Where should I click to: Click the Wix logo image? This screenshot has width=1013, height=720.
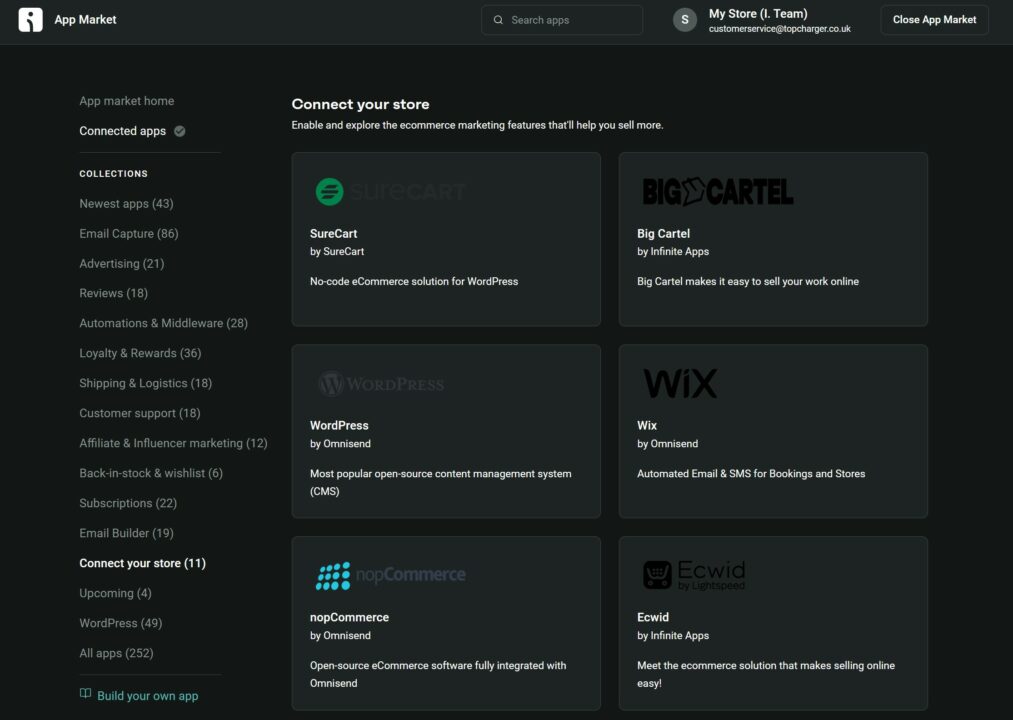tap(680, 383)
